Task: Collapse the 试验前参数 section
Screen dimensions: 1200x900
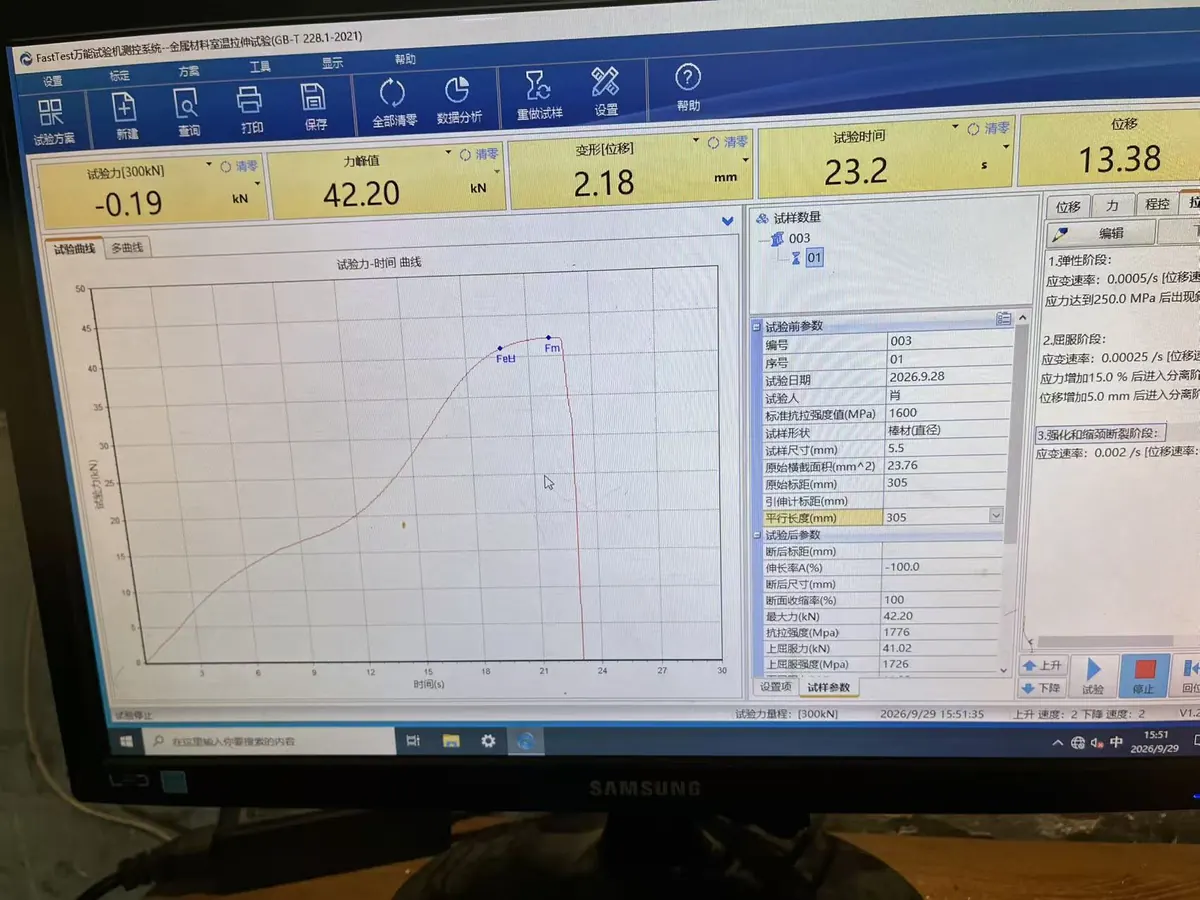Action: (x=756, y=326)
